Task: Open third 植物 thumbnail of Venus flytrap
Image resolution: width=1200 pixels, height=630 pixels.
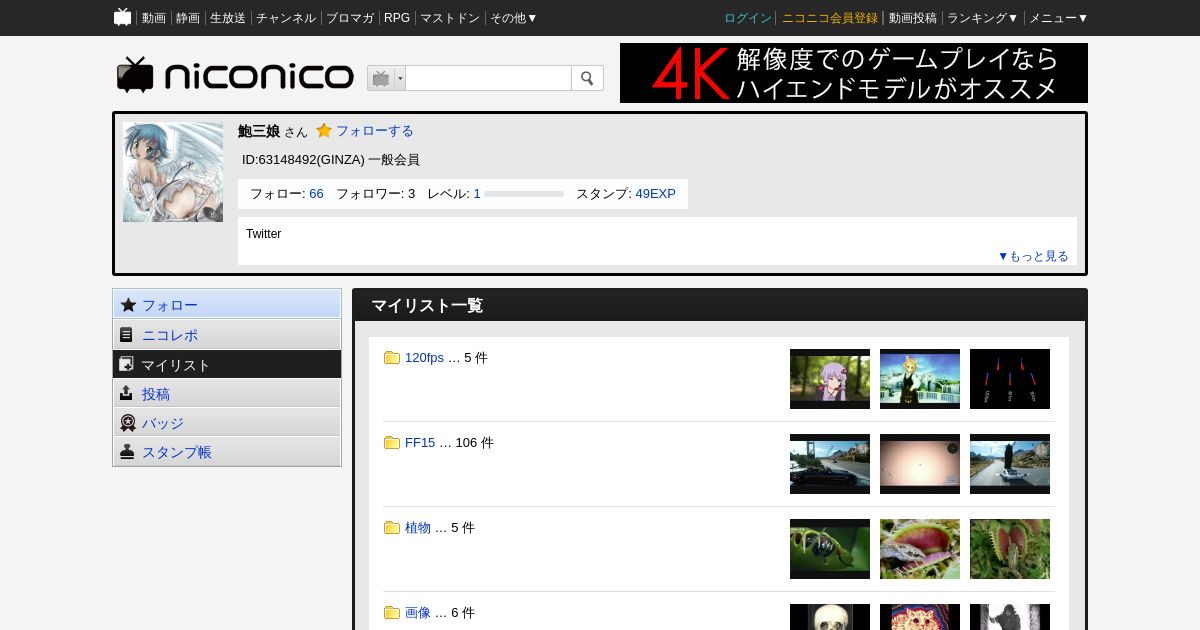Action: [x=1010, y=549]
